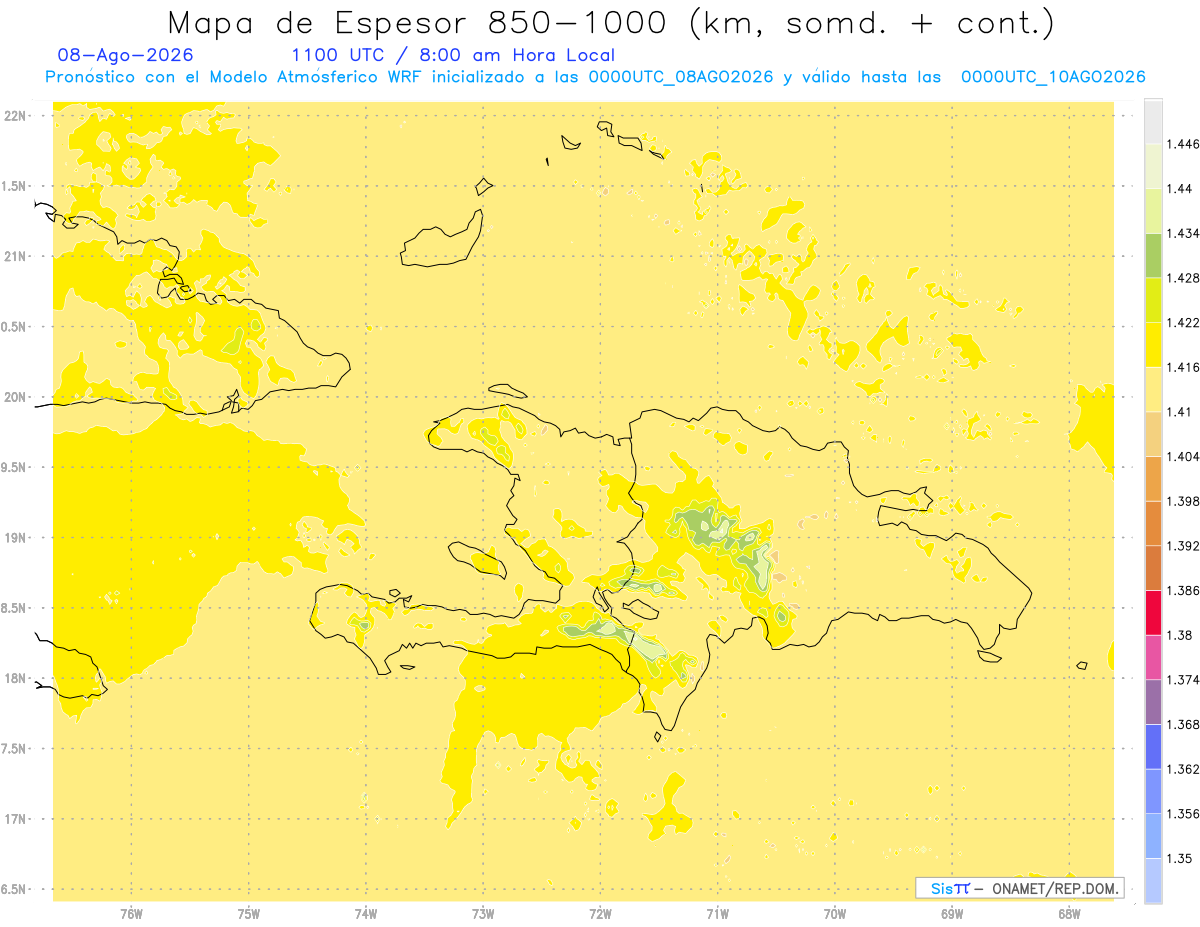
Task: Click the legend value 1.41
Action: [x=1180, y=412]
